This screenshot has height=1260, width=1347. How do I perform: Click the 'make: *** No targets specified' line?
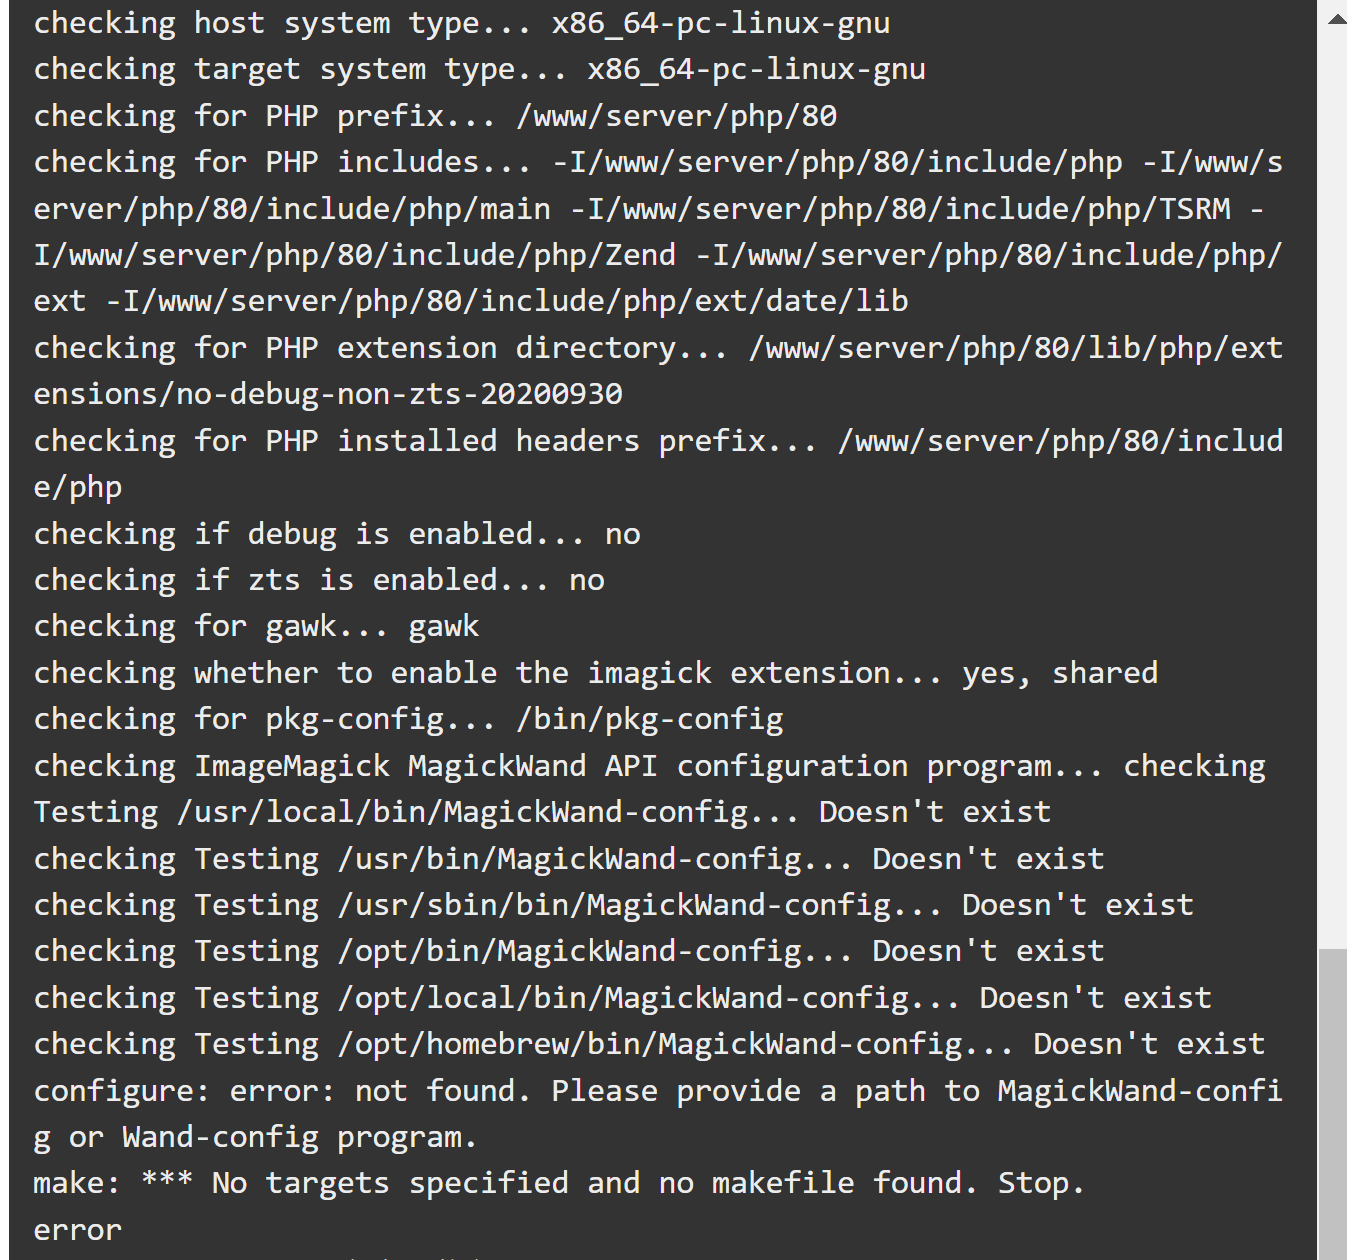coord(559,1183)
